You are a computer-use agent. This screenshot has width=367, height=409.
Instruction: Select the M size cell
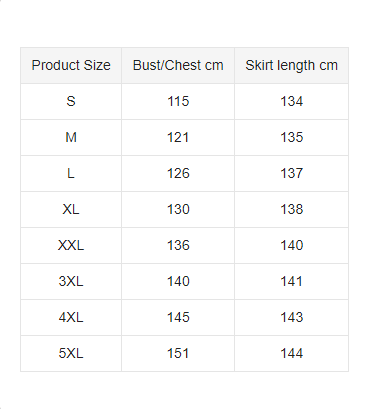(71, 137)
